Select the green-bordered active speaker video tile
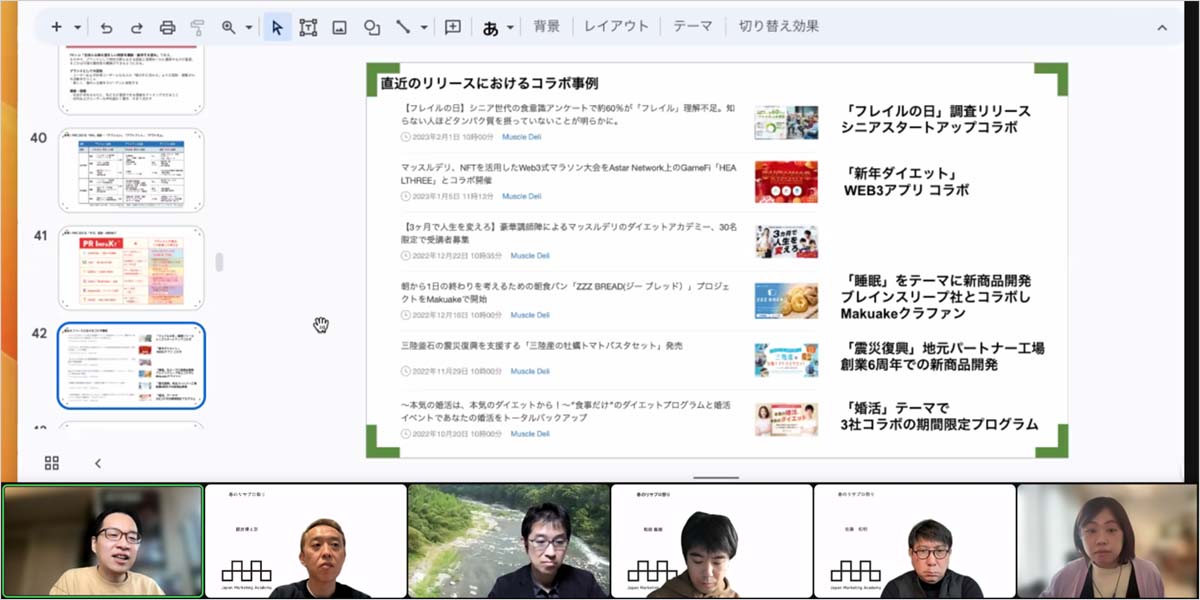This screenshot has height=600, width=1200. pos(102,541)
